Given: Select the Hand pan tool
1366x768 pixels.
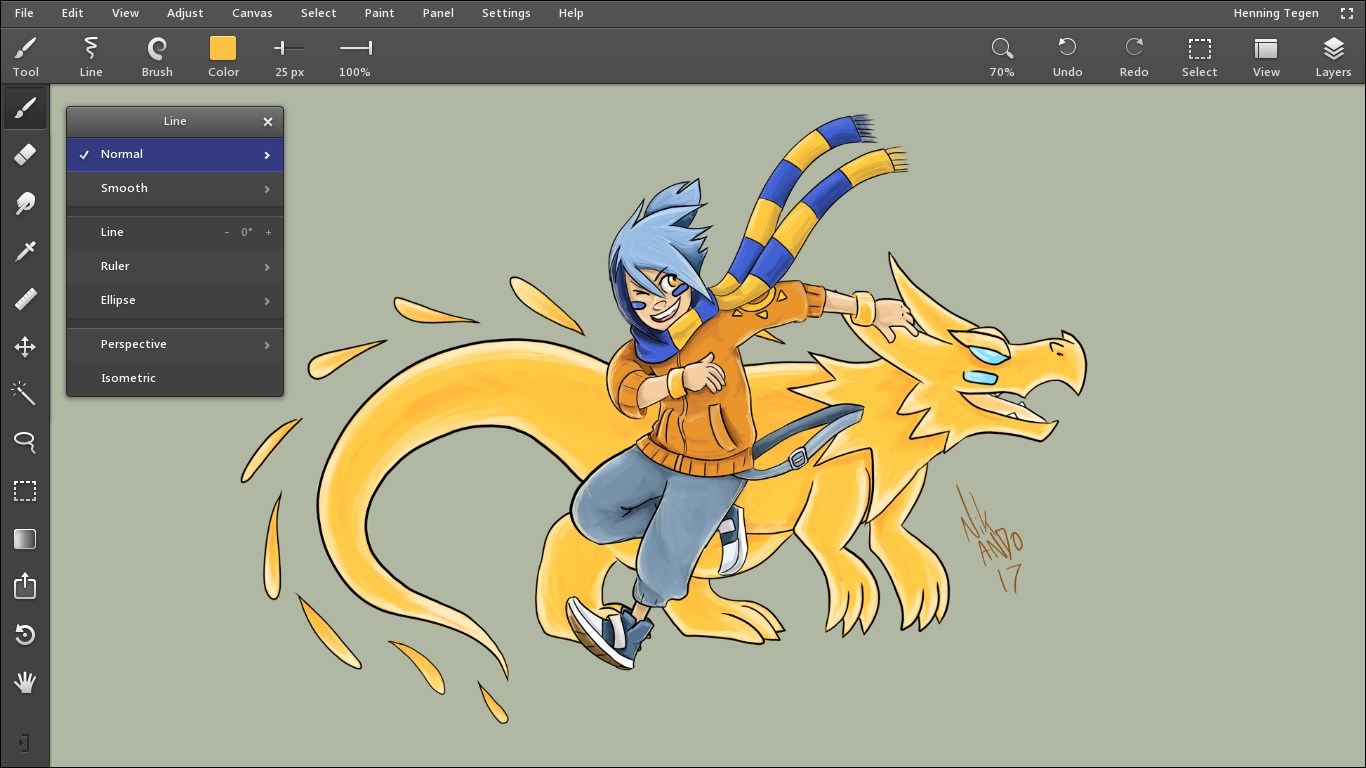Looking at the screenshot, I should (25, 683).
